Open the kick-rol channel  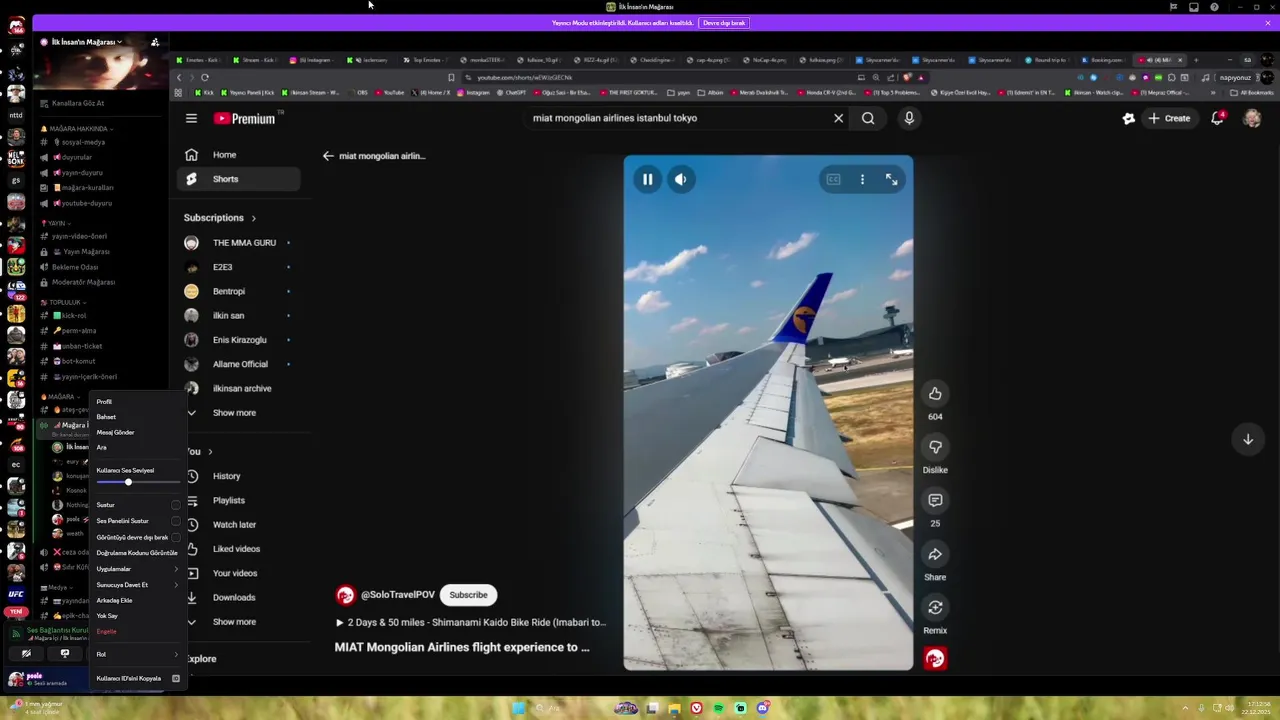point(74,316)
